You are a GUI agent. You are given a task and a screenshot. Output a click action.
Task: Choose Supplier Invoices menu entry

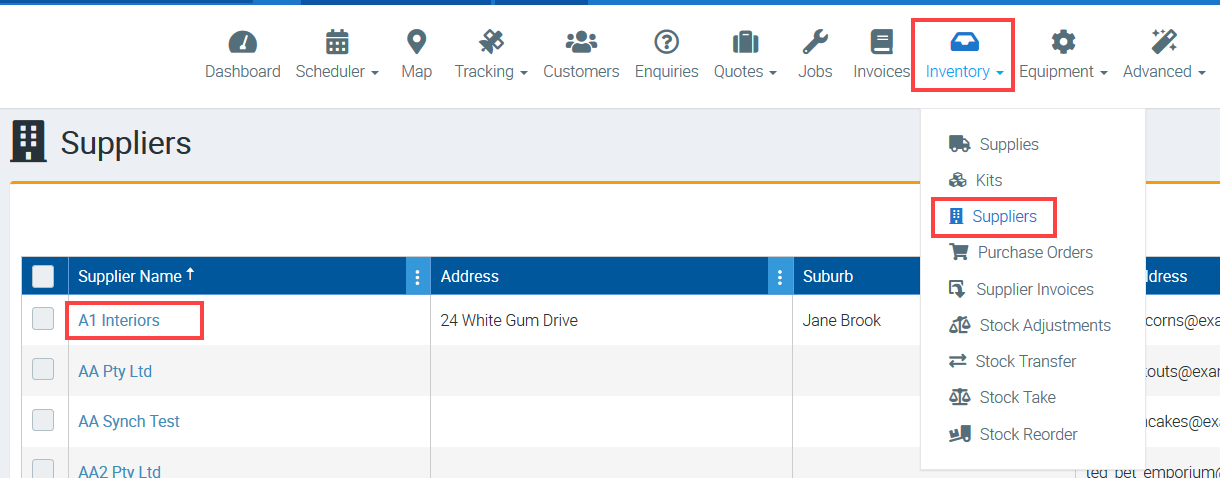(1034, 290)
